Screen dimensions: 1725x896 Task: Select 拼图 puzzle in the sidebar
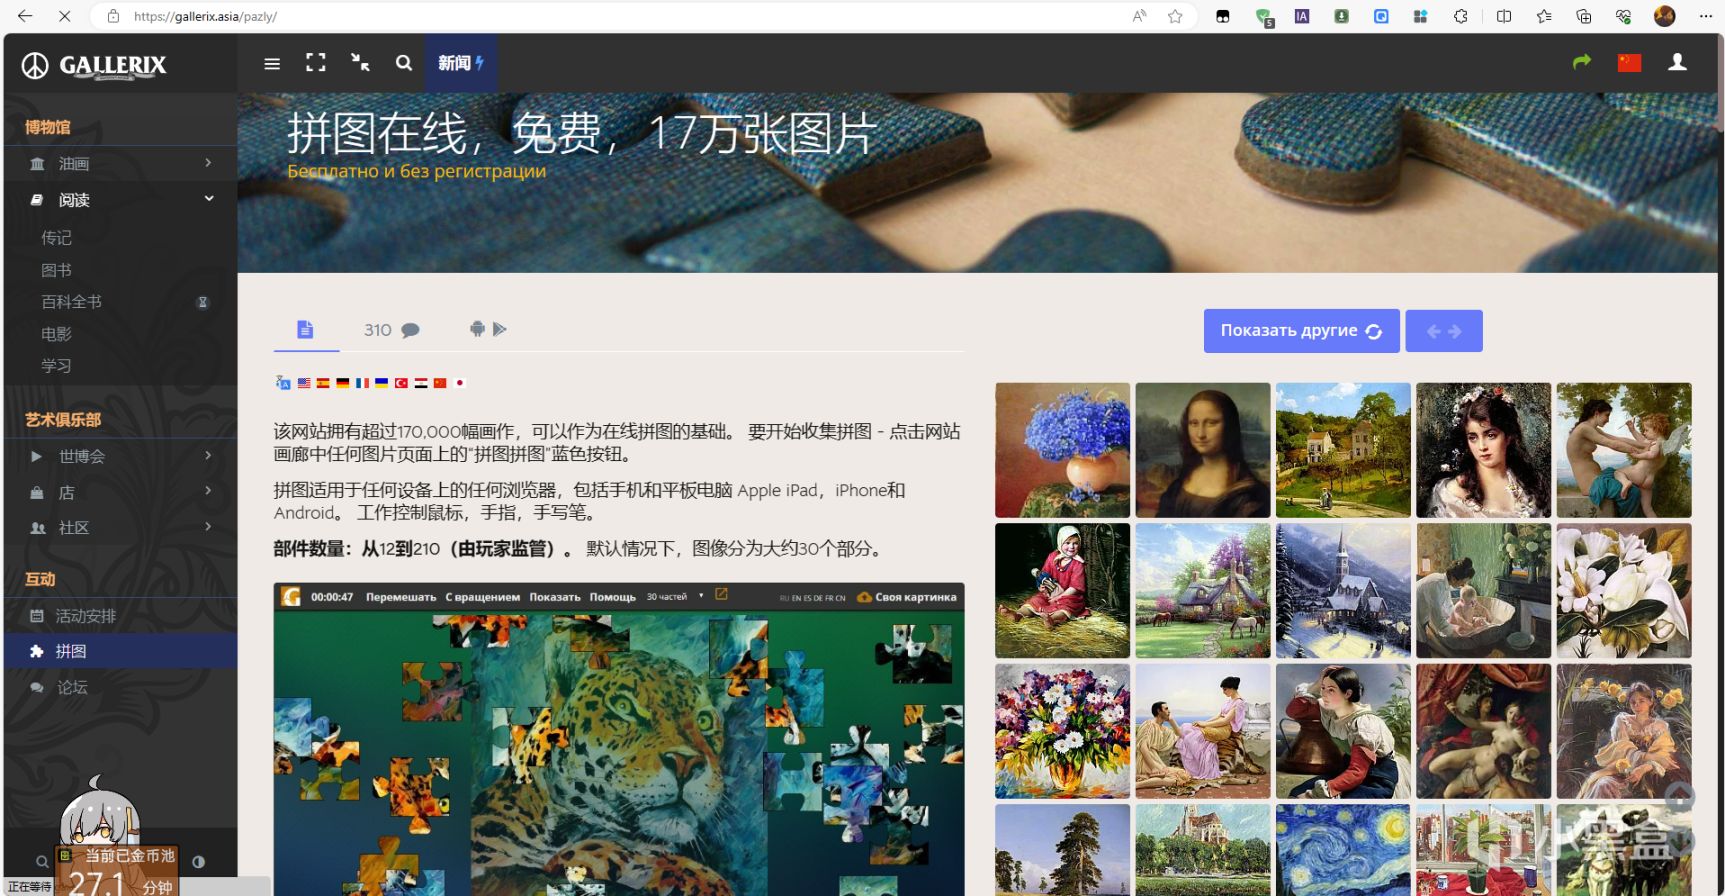click(x=121, y=651)
